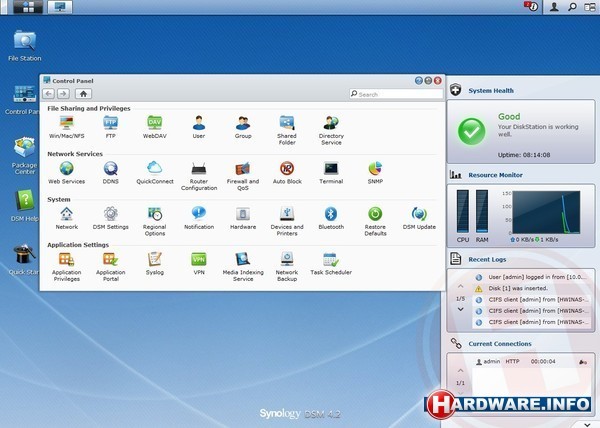Viewport: 600px width, 428px height.
Task: Go forward in Control Panel
Action: [x=64, y=93]
